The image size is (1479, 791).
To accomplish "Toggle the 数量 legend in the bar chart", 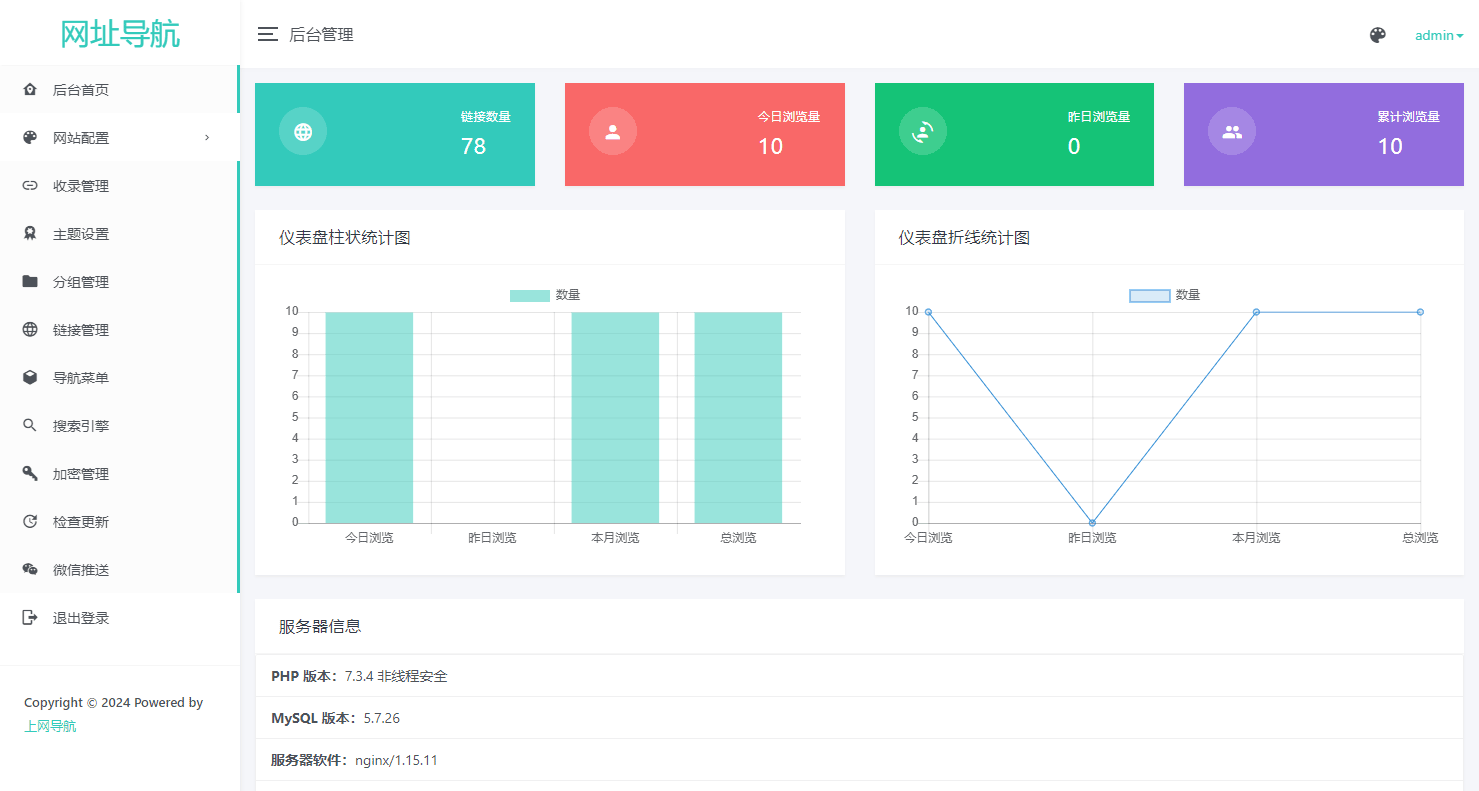I will coord(545,295).
